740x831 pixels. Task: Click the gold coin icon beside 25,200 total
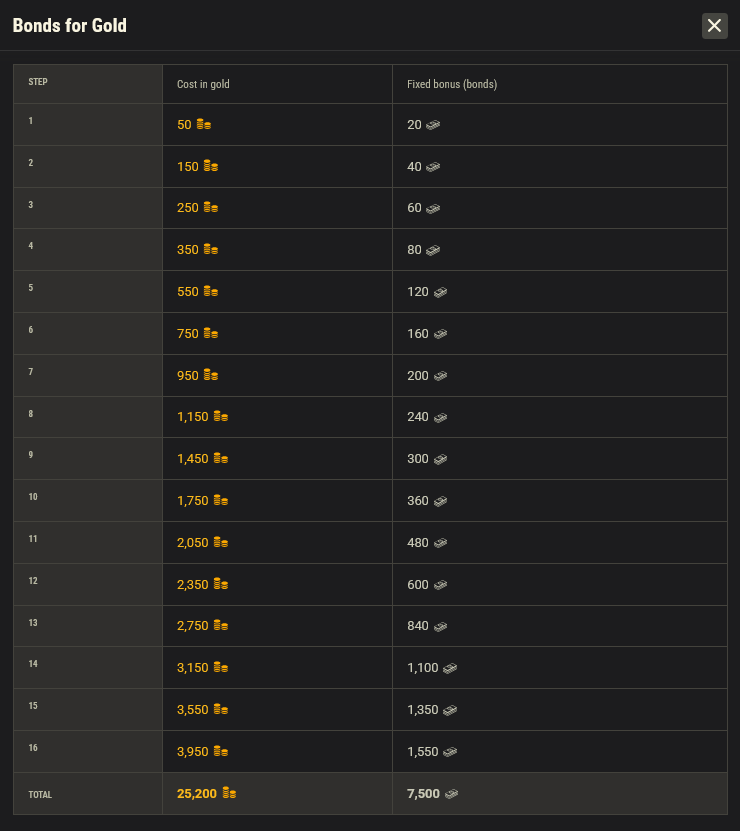[229, 794]
